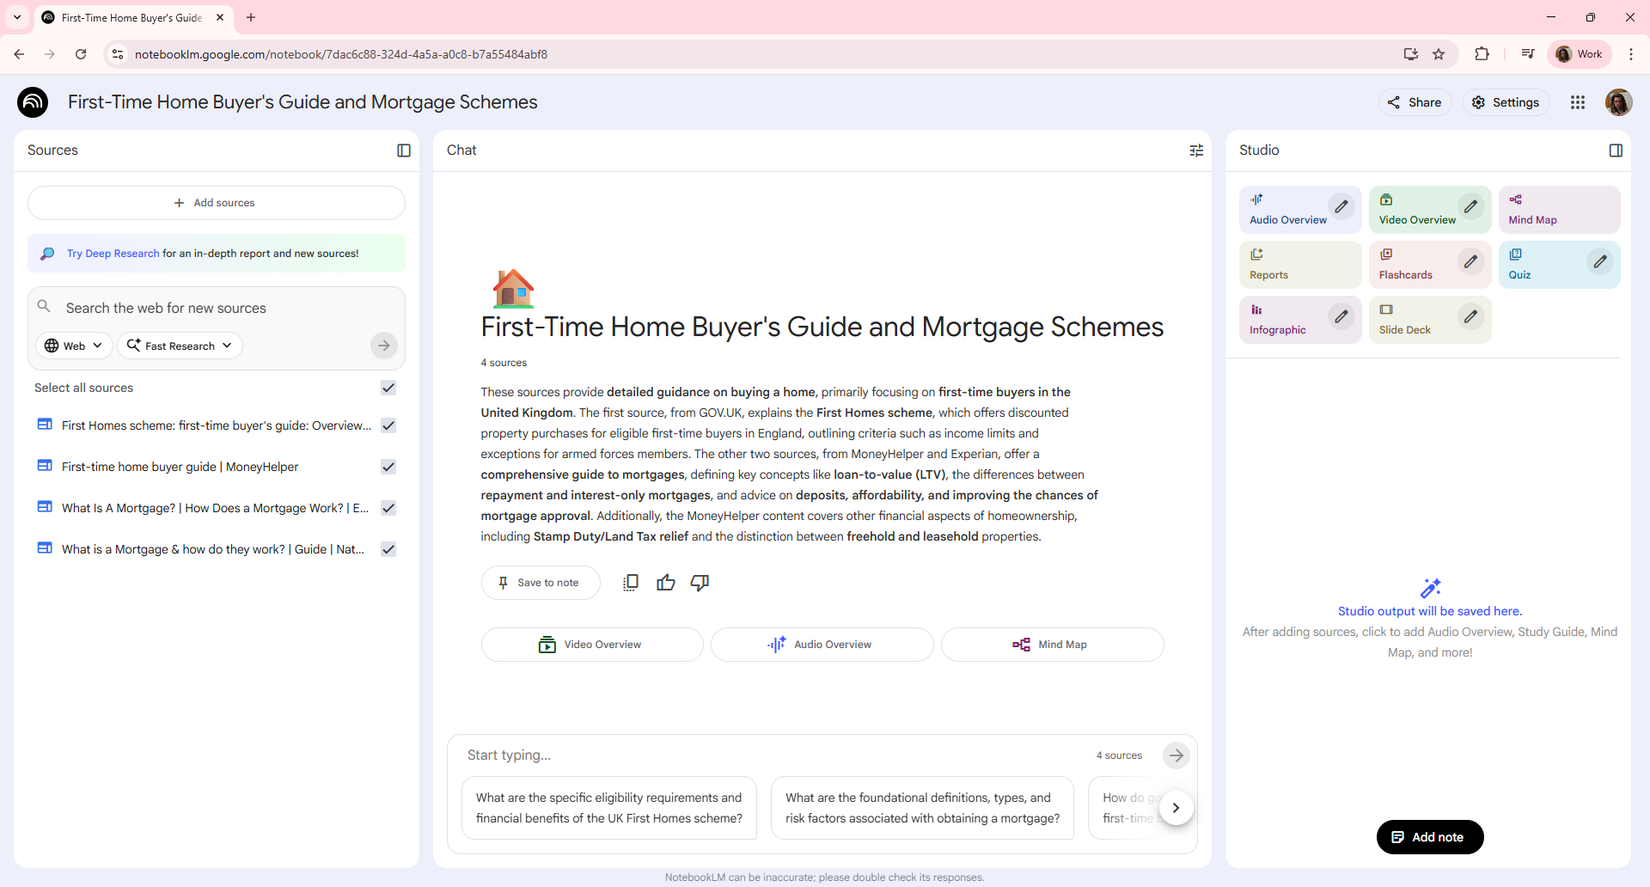Deselect the First-time home buyer guide source
The width and height of the screenshot is (1650, 887).
tap(388, 467)
